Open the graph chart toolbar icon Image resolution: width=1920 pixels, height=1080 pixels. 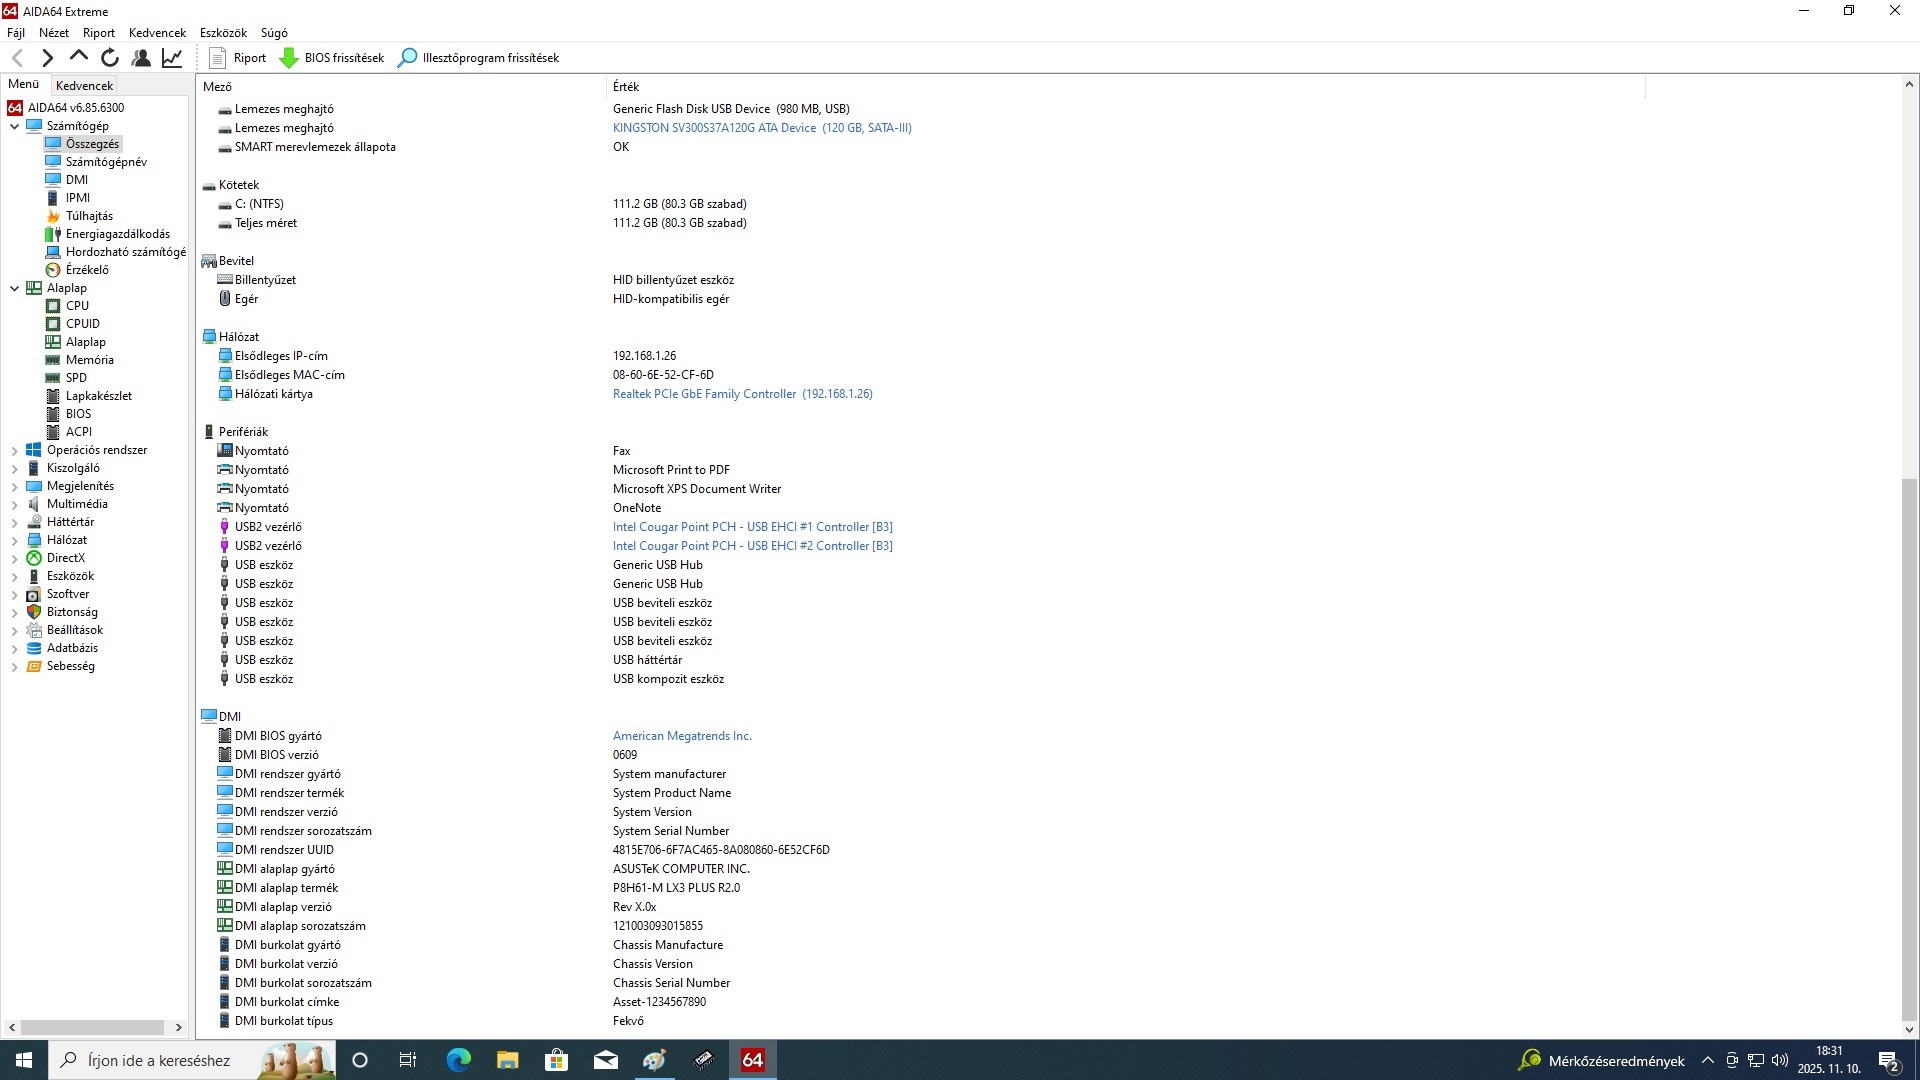point(172,58)
